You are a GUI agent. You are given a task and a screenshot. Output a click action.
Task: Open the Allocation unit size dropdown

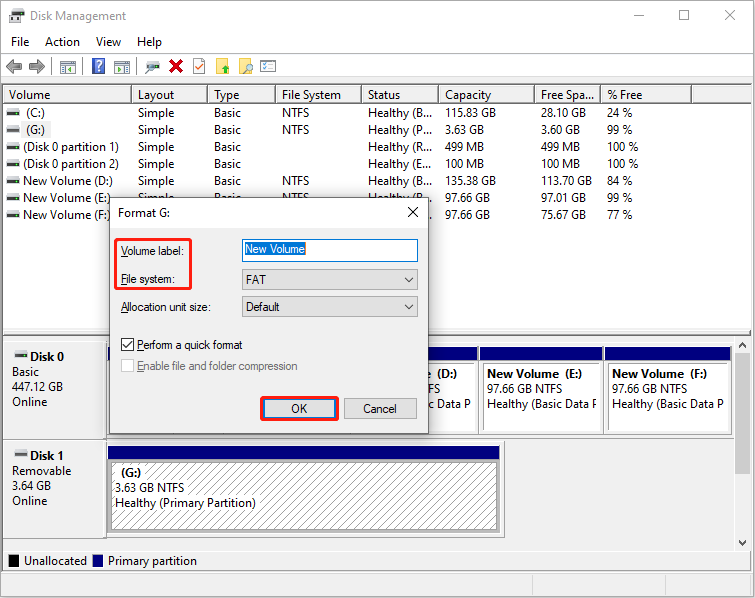[x=330, y=307]
